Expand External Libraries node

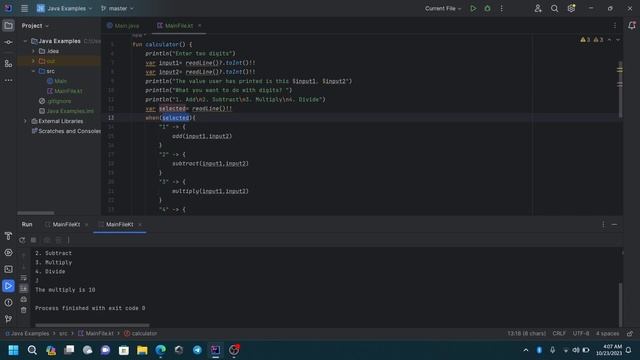tap(25, 121)
